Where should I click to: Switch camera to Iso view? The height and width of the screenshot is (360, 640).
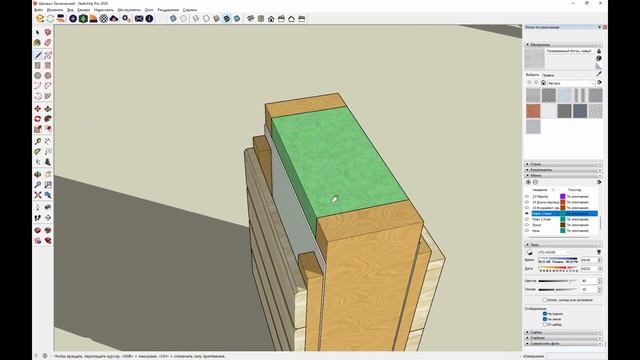pos(251,19)
